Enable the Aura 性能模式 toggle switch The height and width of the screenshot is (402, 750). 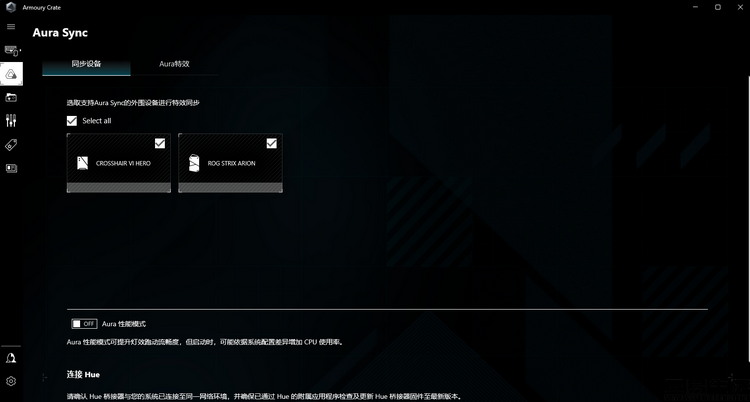[84, 324]
